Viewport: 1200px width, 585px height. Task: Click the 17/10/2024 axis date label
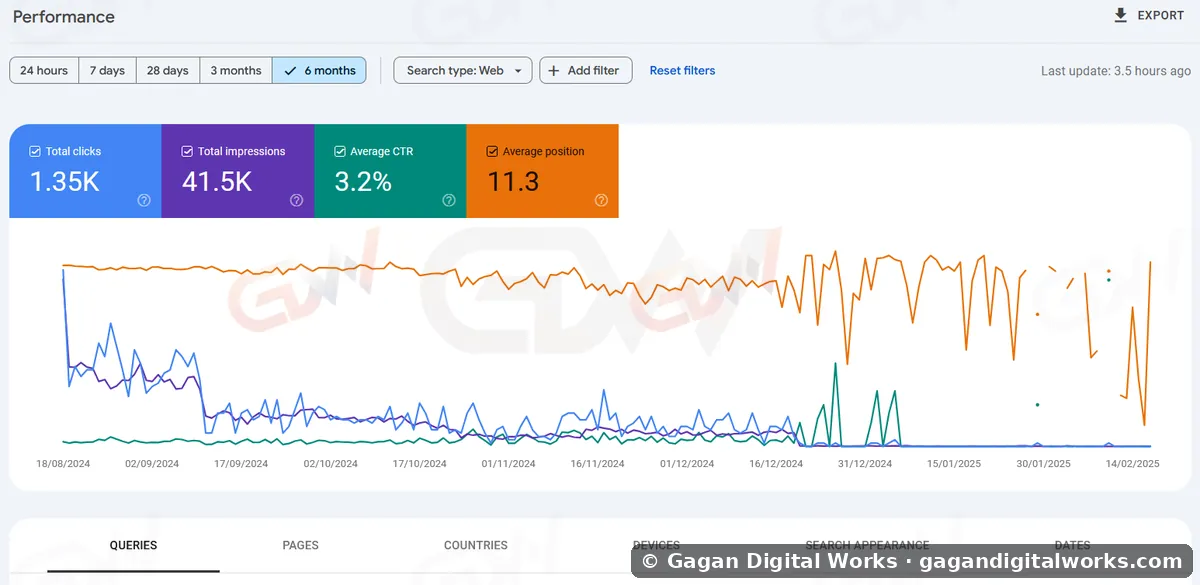(x=419, y=464)
